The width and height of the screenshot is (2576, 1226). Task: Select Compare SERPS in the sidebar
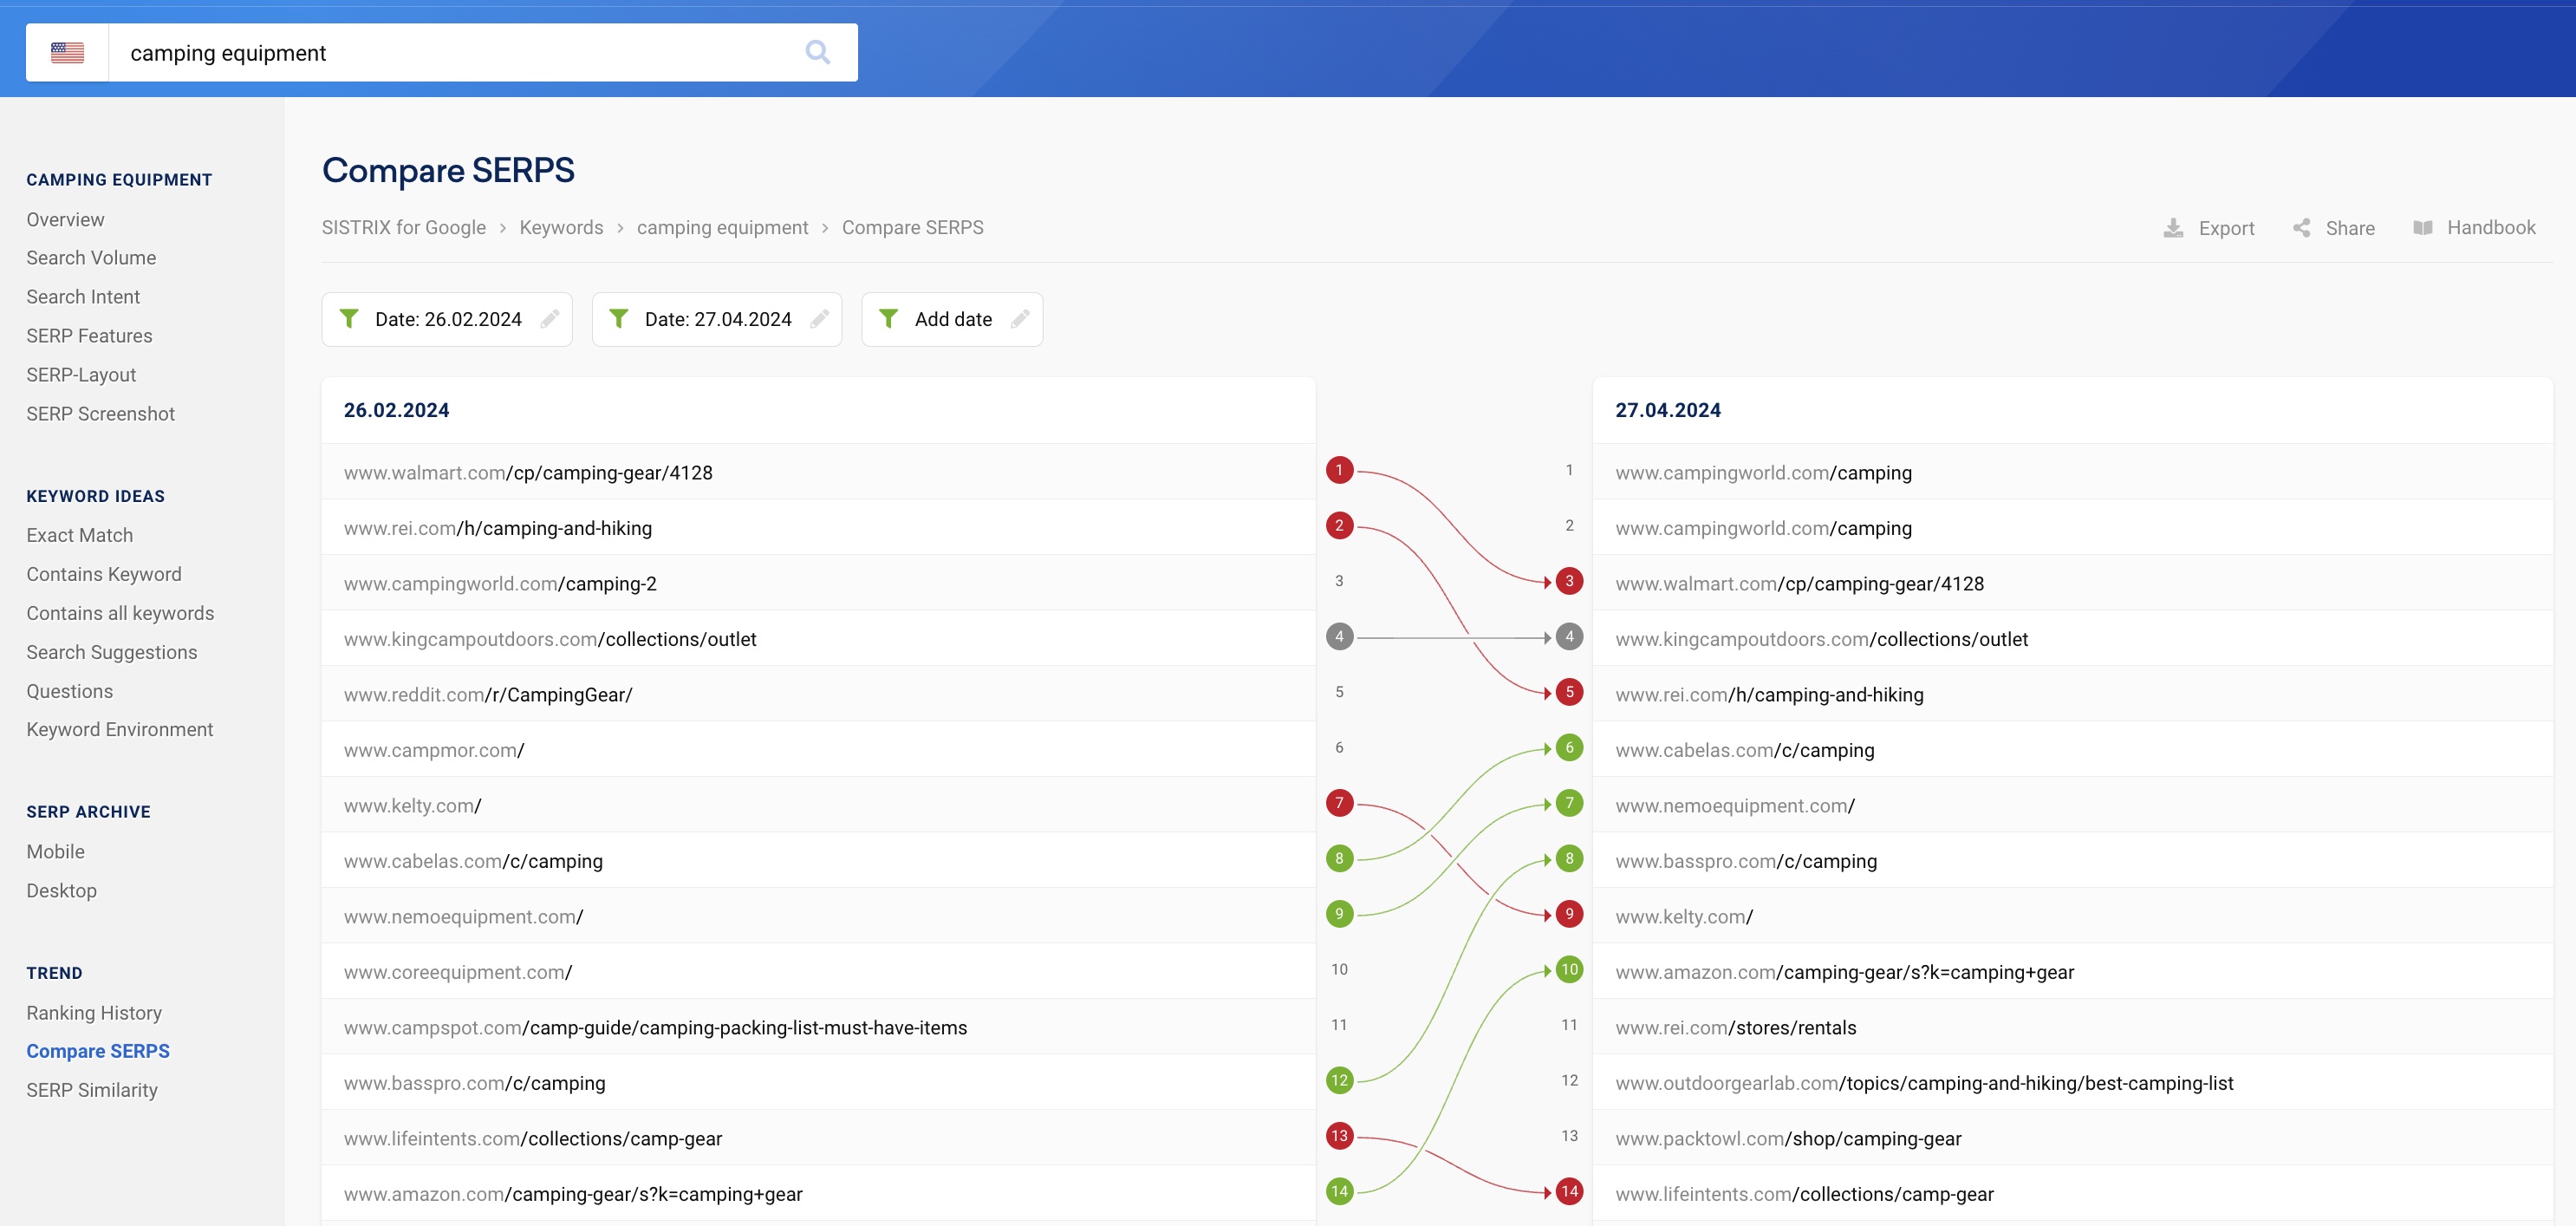(98, 1051)
